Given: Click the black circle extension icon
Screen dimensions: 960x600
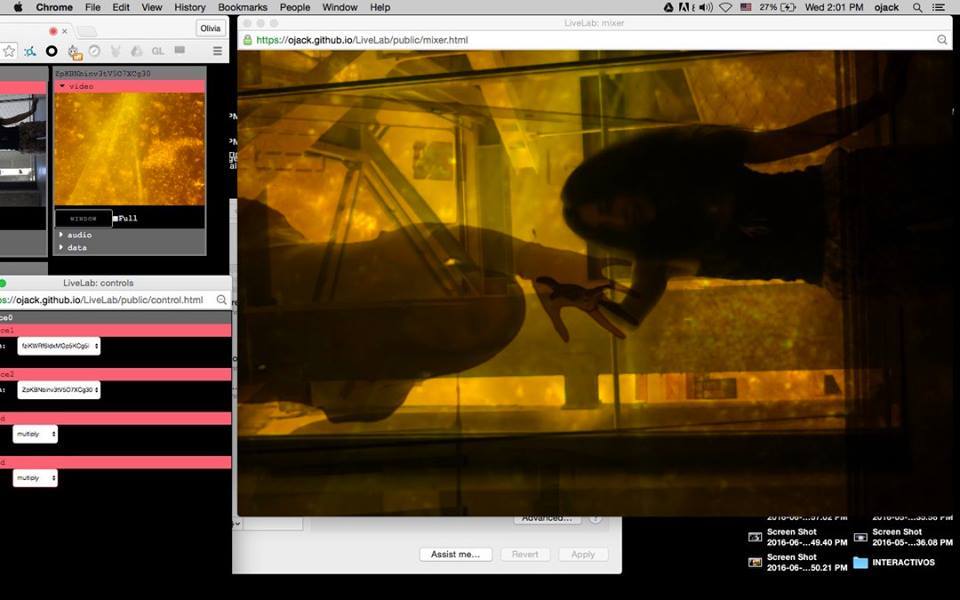Looking at the screenshot, I should pyautogui.click(x=52, y=51).
